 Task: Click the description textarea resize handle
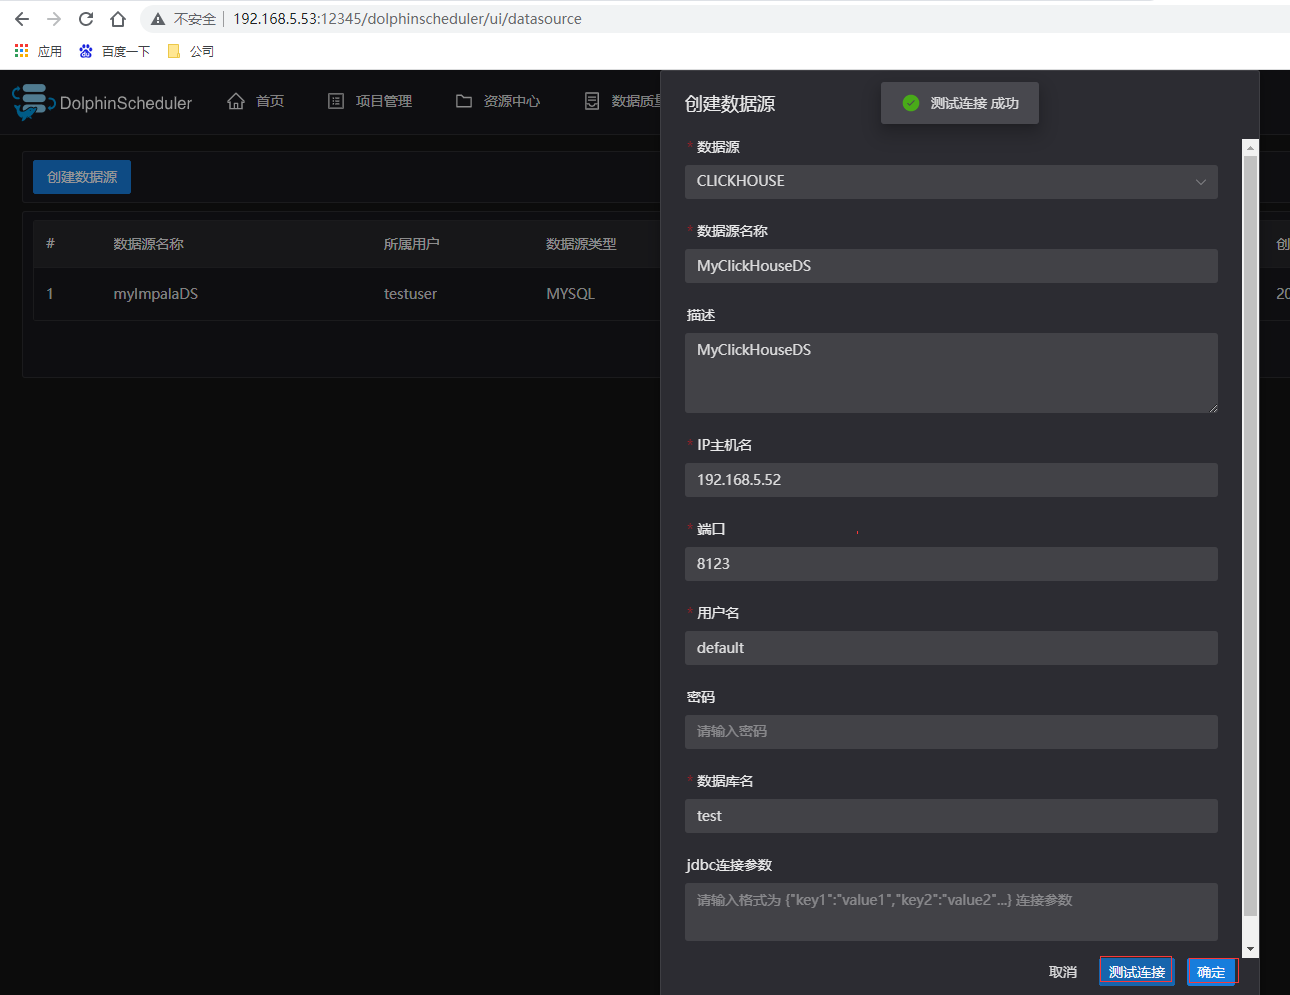coord(1213,408)
